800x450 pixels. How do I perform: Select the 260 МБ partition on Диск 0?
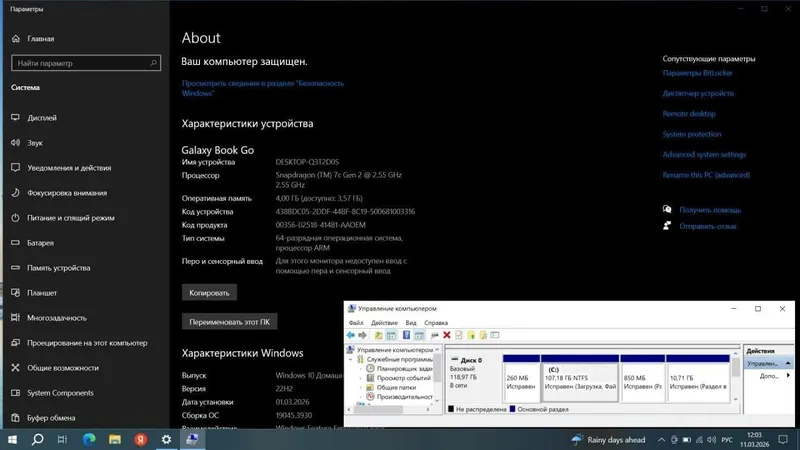521,378
